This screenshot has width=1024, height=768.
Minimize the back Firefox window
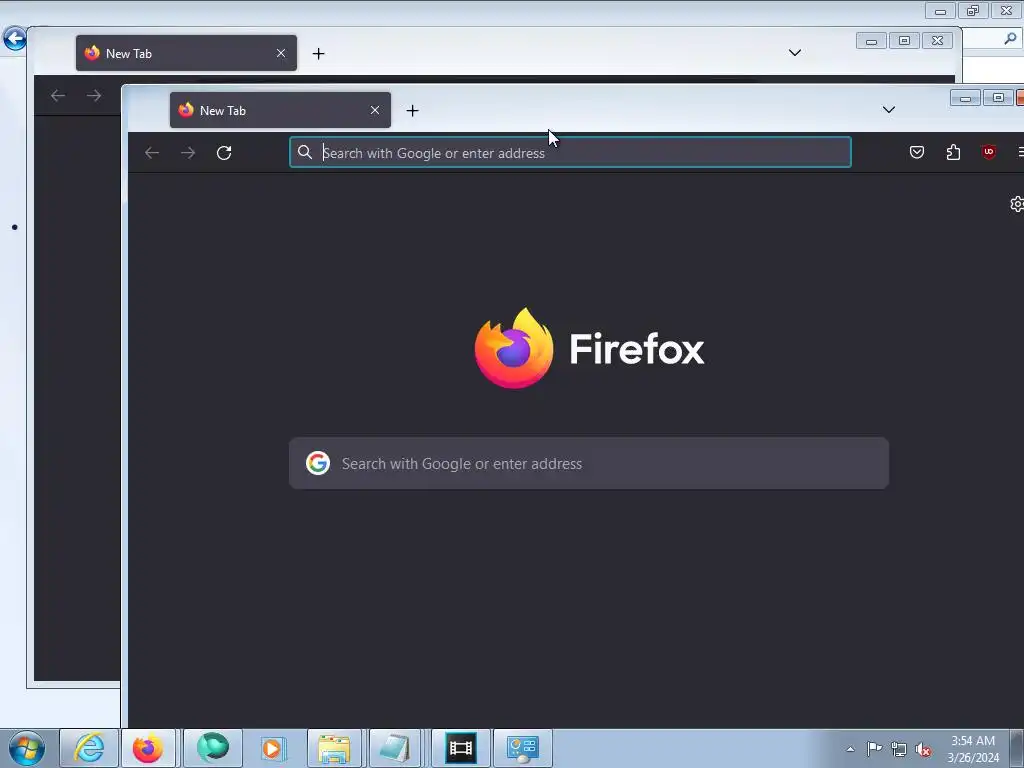click(871, 41)
